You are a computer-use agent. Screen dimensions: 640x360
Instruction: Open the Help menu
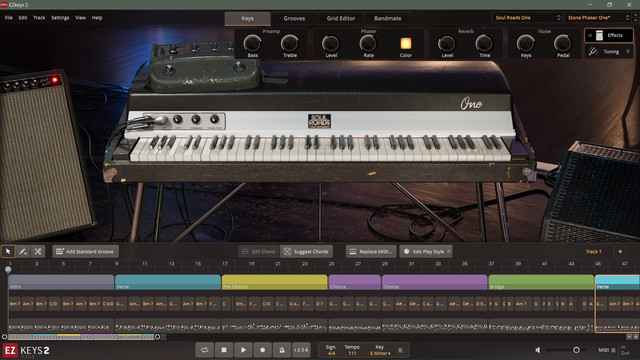click(97, 18)
